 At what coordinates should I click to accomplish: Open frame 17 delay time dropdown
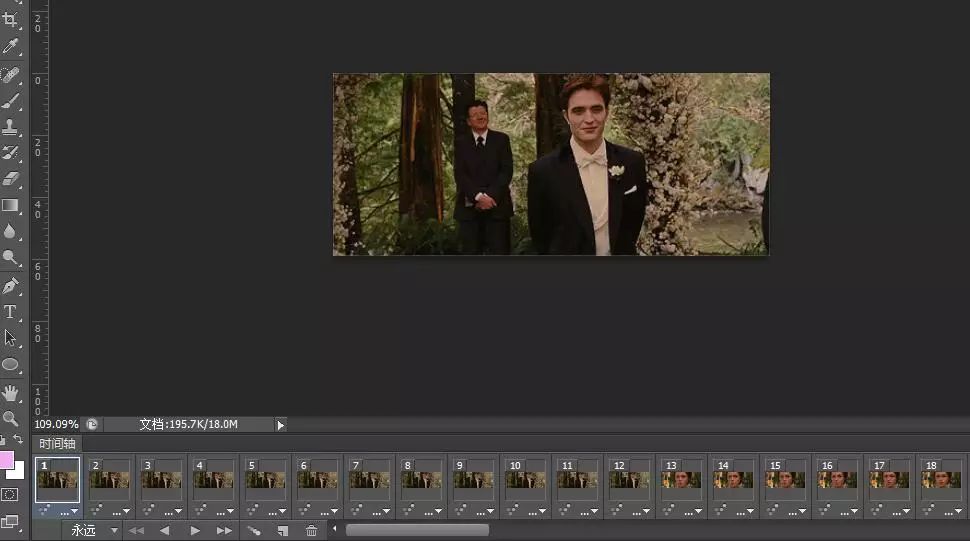click(900, 511)
